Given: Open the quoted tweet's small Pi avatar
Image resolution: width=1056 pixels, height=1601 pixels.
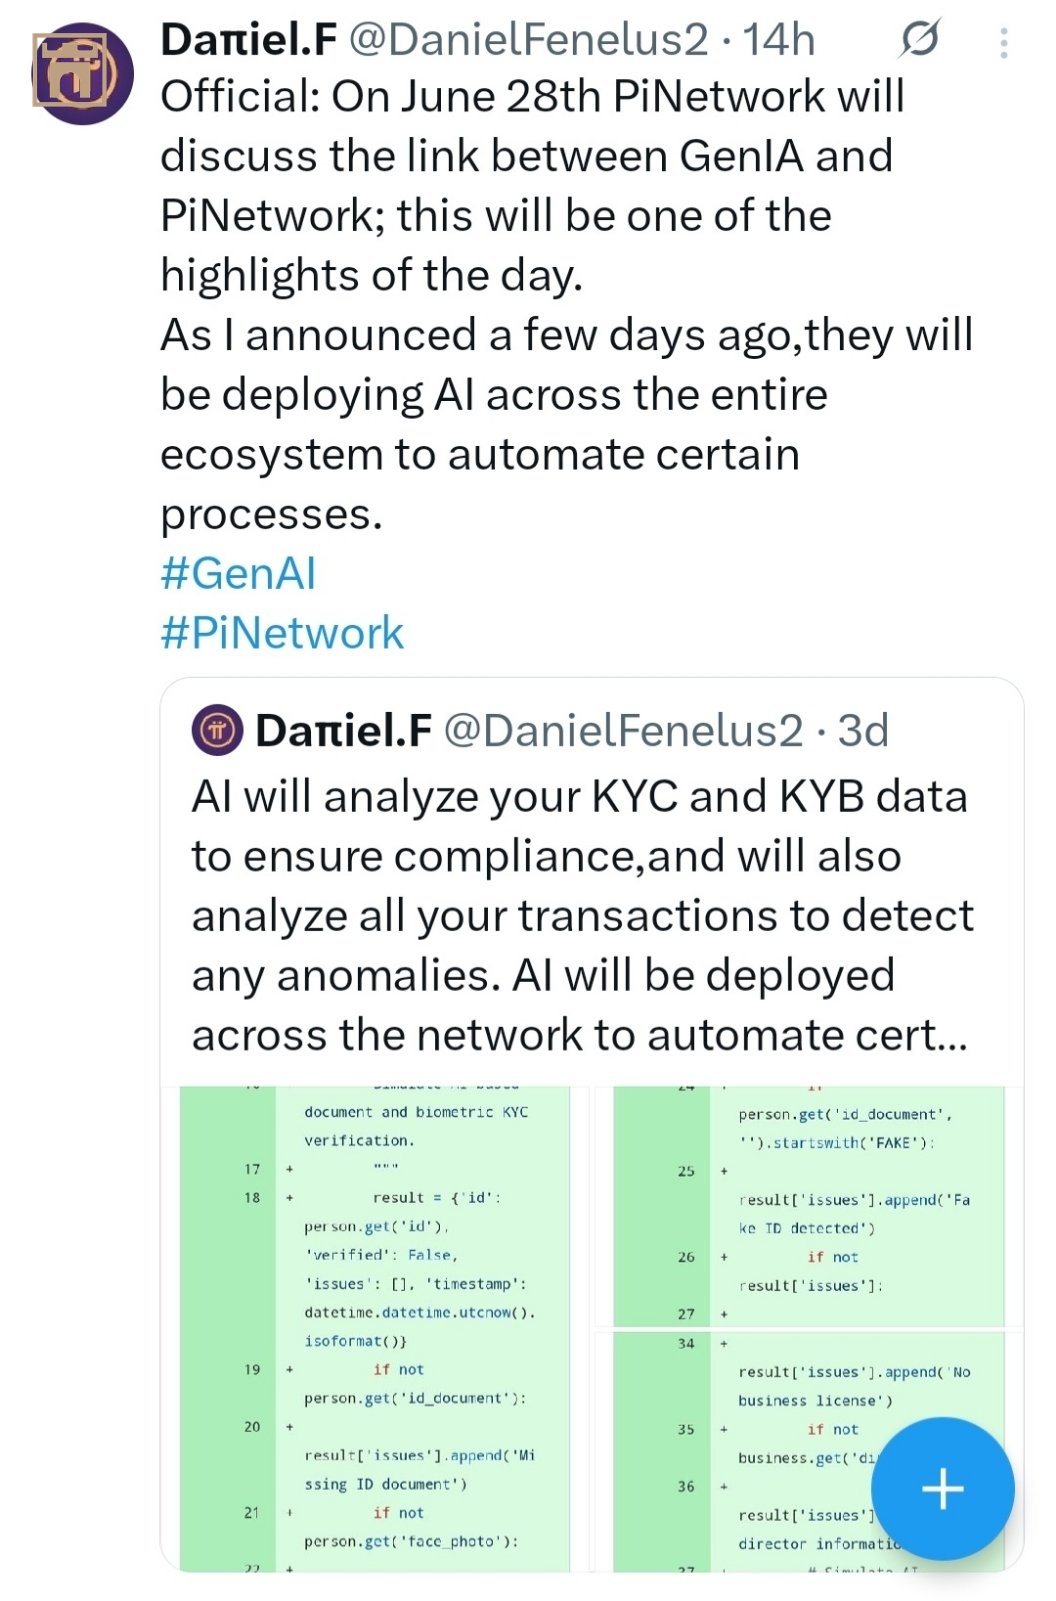Looking at the screenshot, I should pyautogui.click(x=217, y=731).
